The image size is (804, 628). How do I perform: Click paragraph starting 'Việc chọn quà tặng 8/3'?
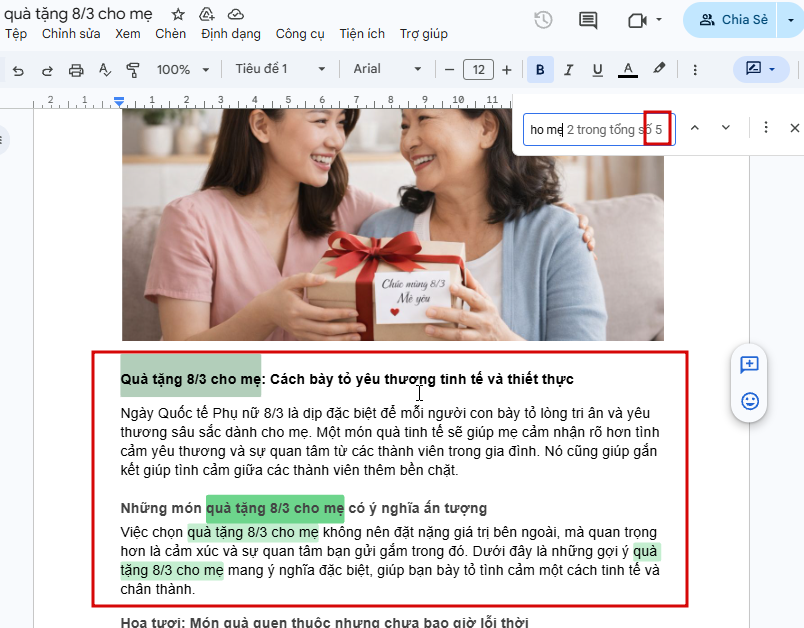390,561
